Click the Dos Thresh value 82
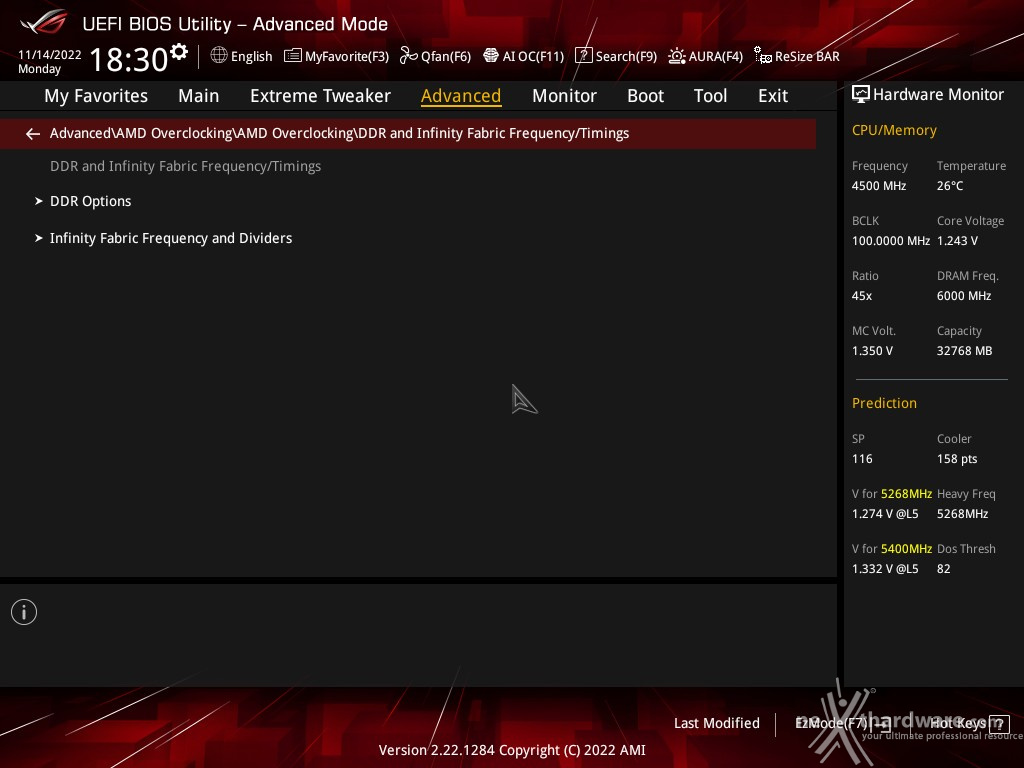The width and height of the screenshot is (1024, 768). [944, 569]
